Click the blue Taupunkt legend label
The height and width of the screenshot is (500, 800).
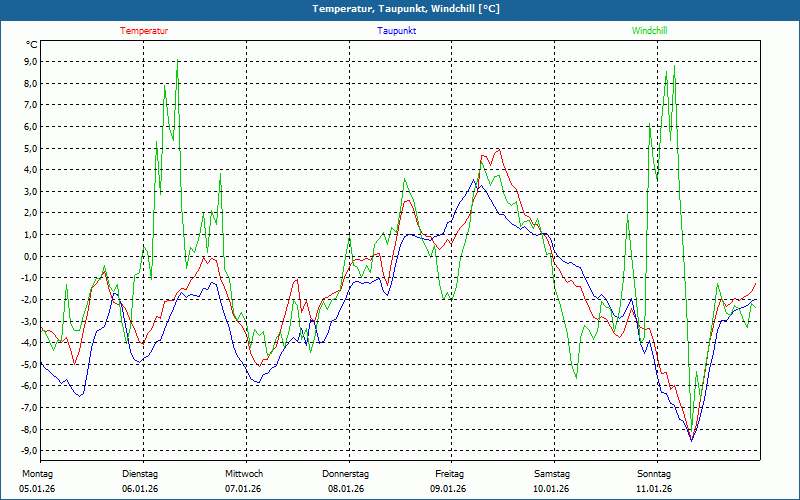[397, 30]
